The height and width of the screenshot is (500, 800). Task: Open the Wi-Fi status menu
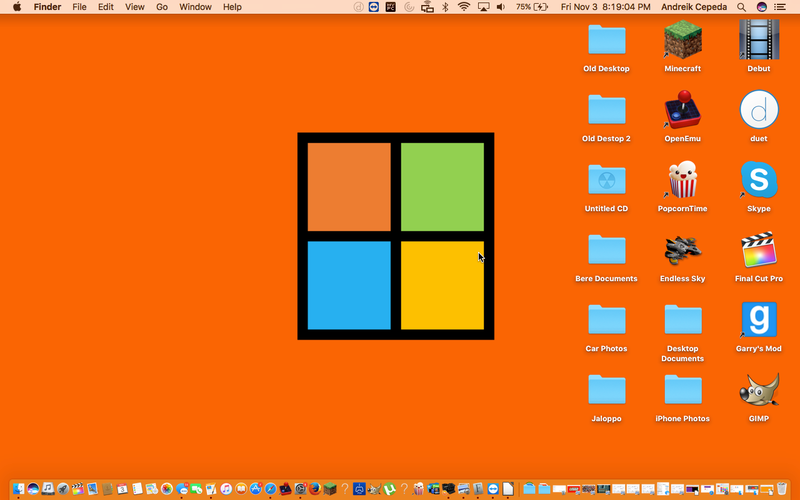(464, 7)
